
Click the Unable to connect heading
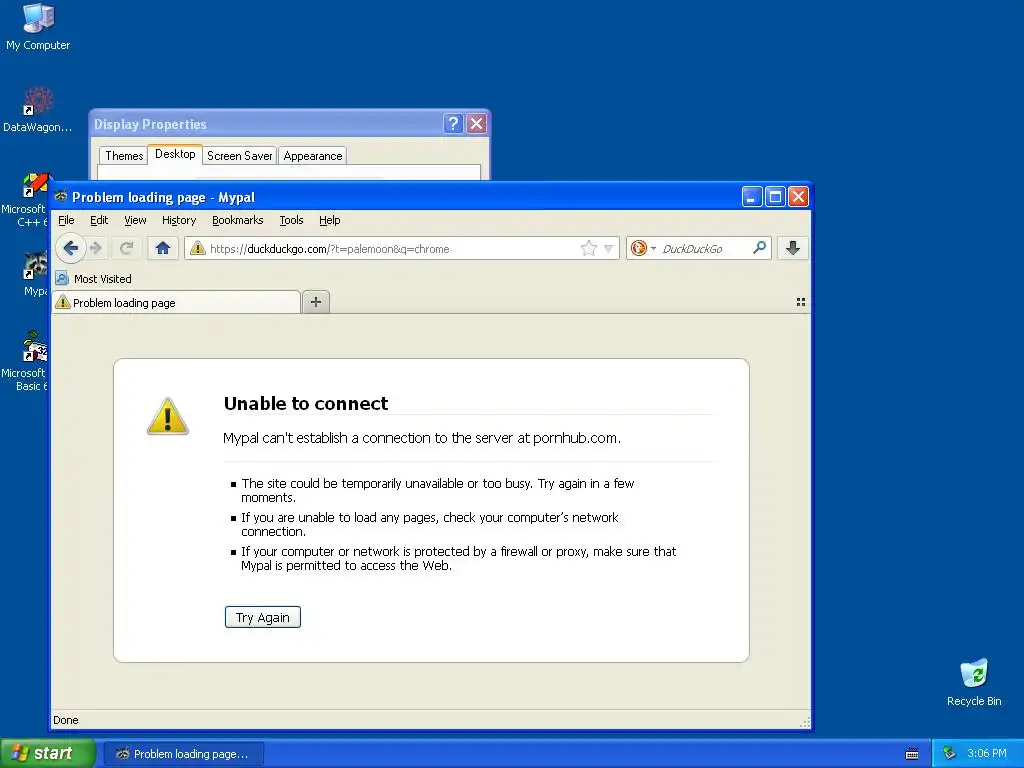pos(306,403)
